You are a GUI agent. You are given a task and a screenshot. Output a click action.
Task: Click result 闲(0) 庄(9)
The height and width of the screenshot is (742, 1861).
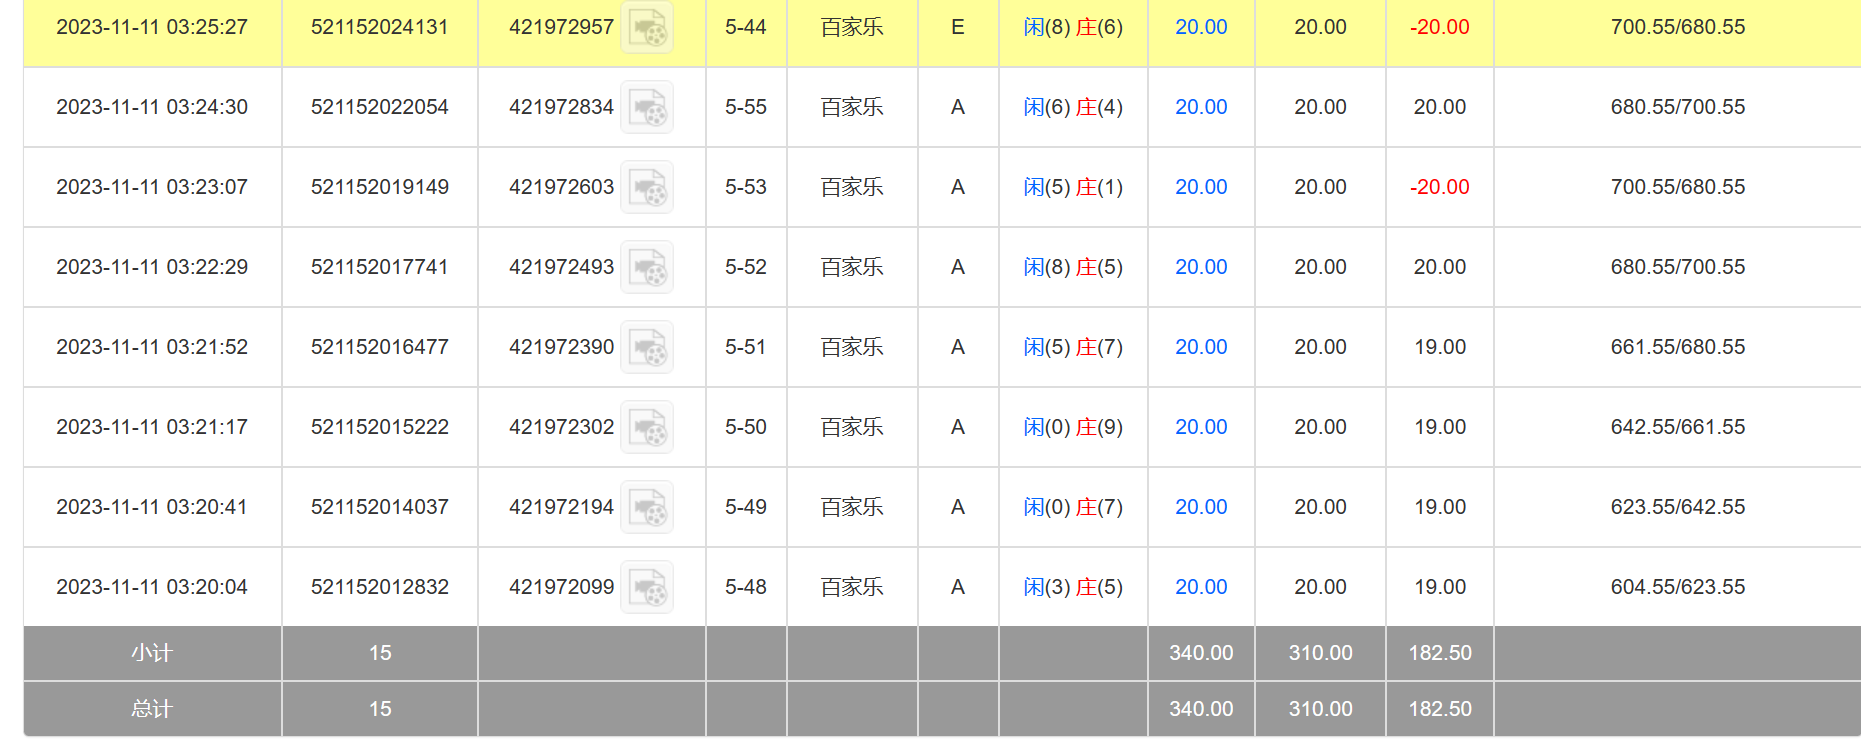pos(1073,427)
